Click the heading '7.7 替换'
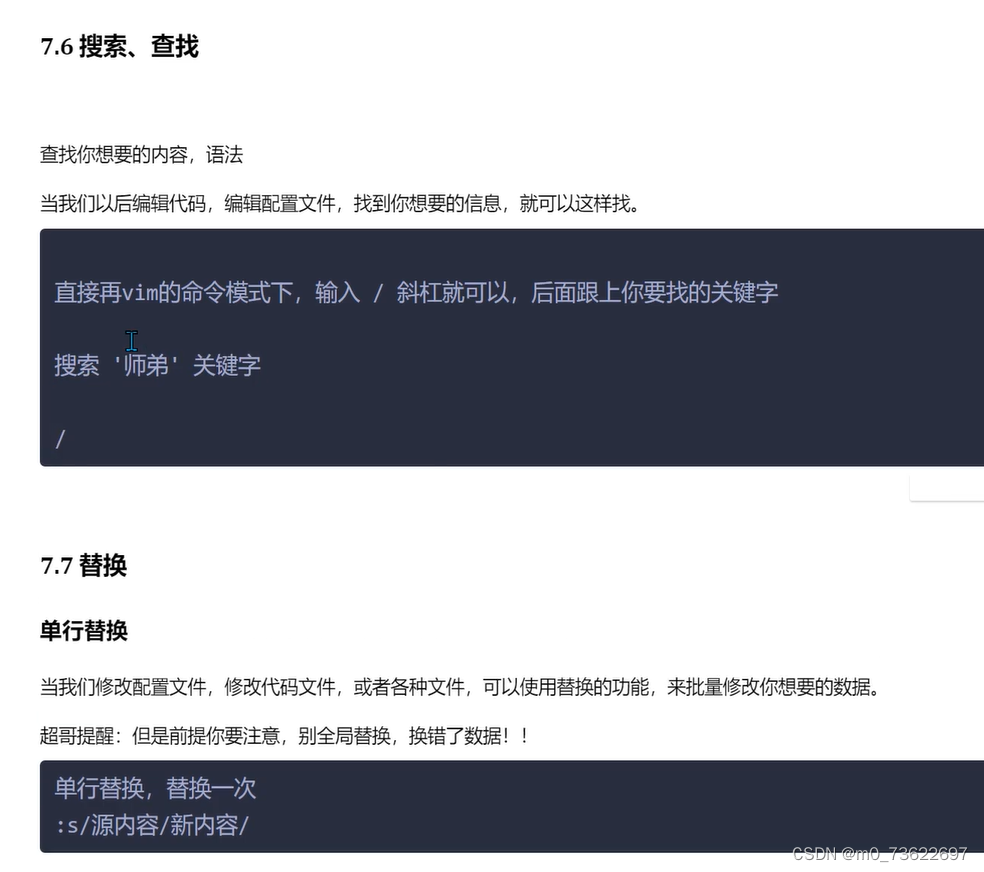The image size is (984, 872). tap(83, 565)
